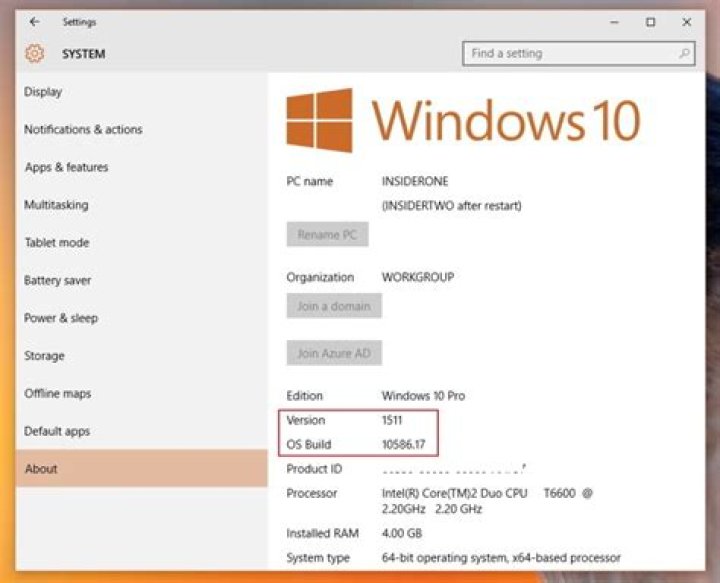
Task: Open Battery saver settings
Action: pyautogui.click(x=58, y=281)
